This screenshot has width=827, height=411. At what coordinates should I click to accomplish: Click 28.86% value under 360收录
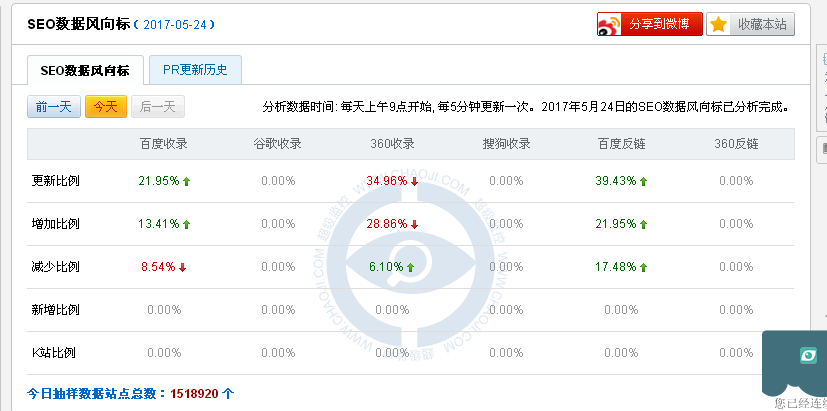tap(387, 224)
